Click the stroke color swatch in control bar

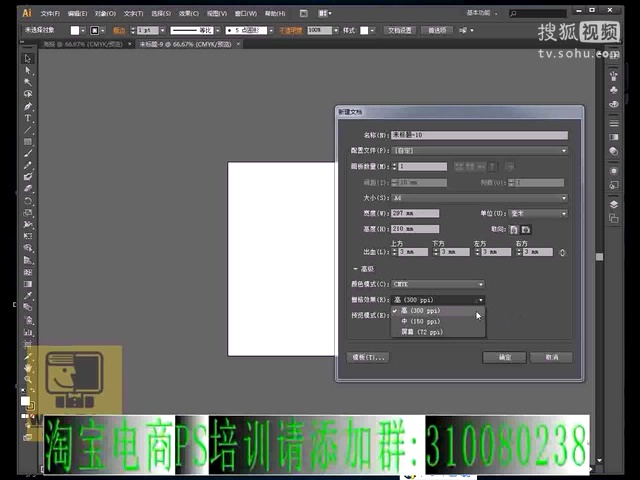coord(94,30)
